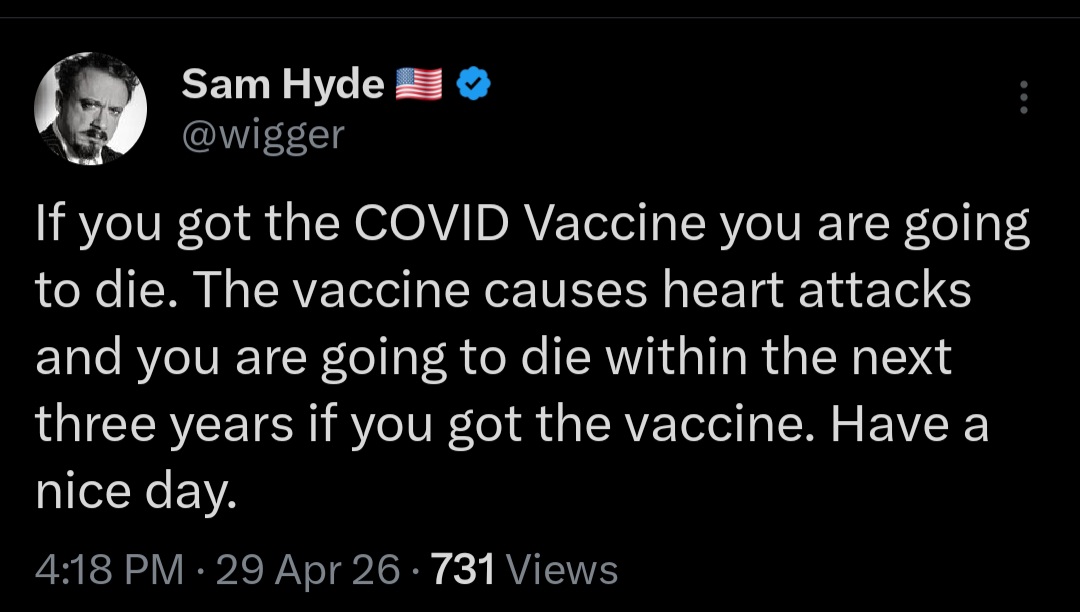Screen dimensions: 1080x612
Task: Click the 4:18 PM timestamp
Action: point(110,570)
